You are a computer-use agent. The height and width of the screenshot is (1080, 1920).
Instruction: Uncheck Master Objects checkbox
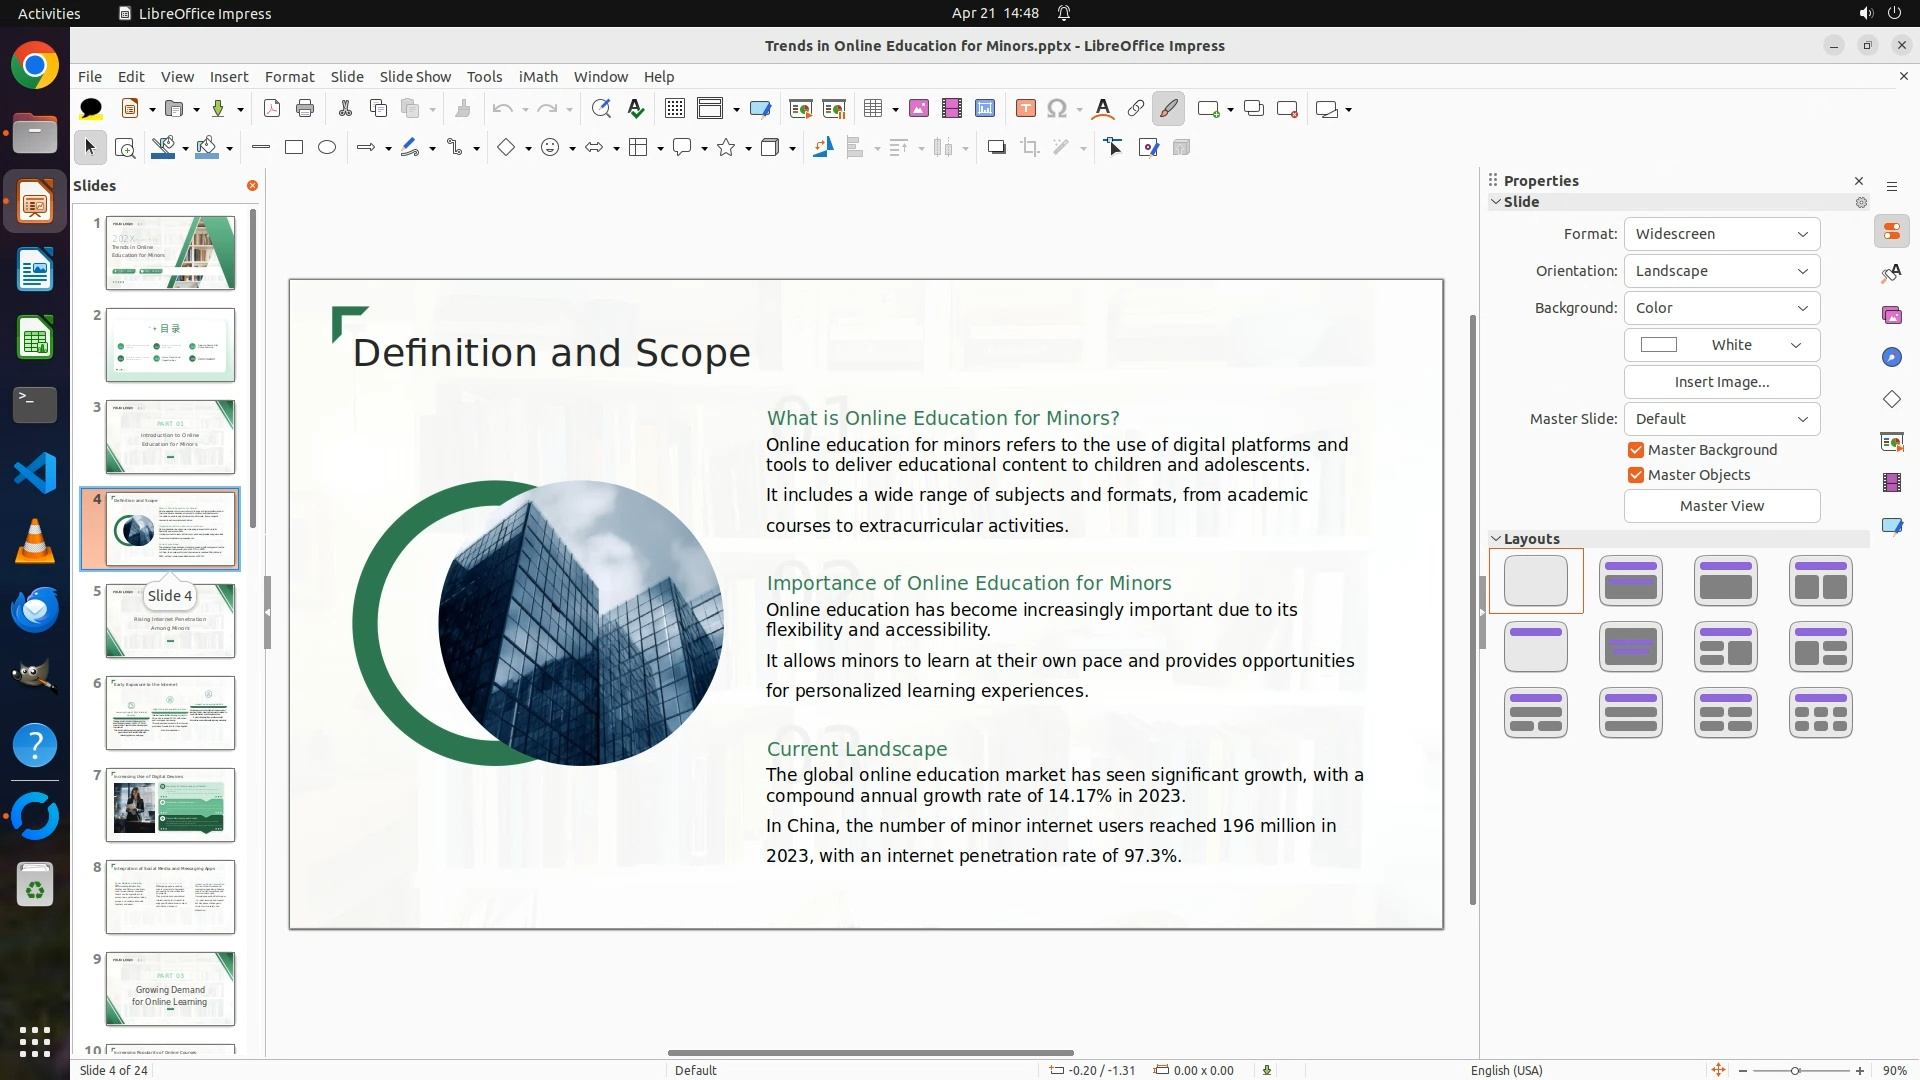tap(1636, 475)
